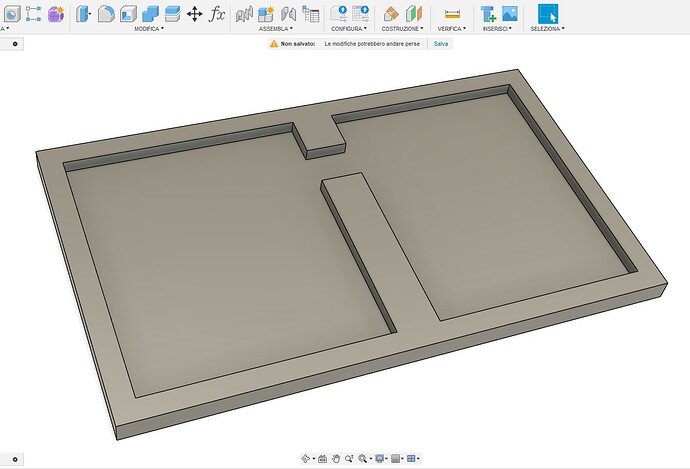Click the 'Non salvato:' label
The image size is (690, 469).
coord(298,44)
